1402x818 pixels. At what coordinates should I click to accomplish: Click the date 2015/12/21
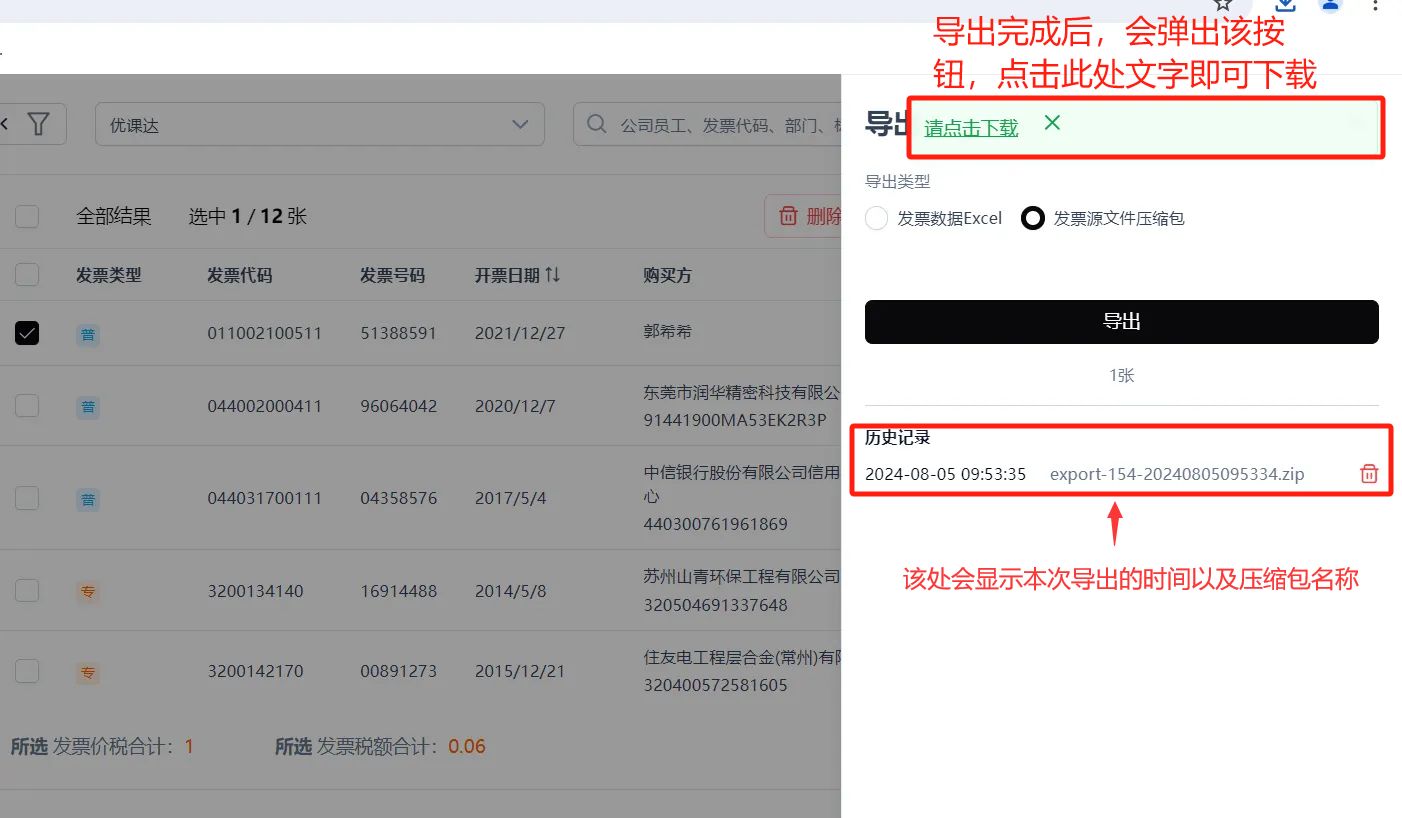[520, 671]
